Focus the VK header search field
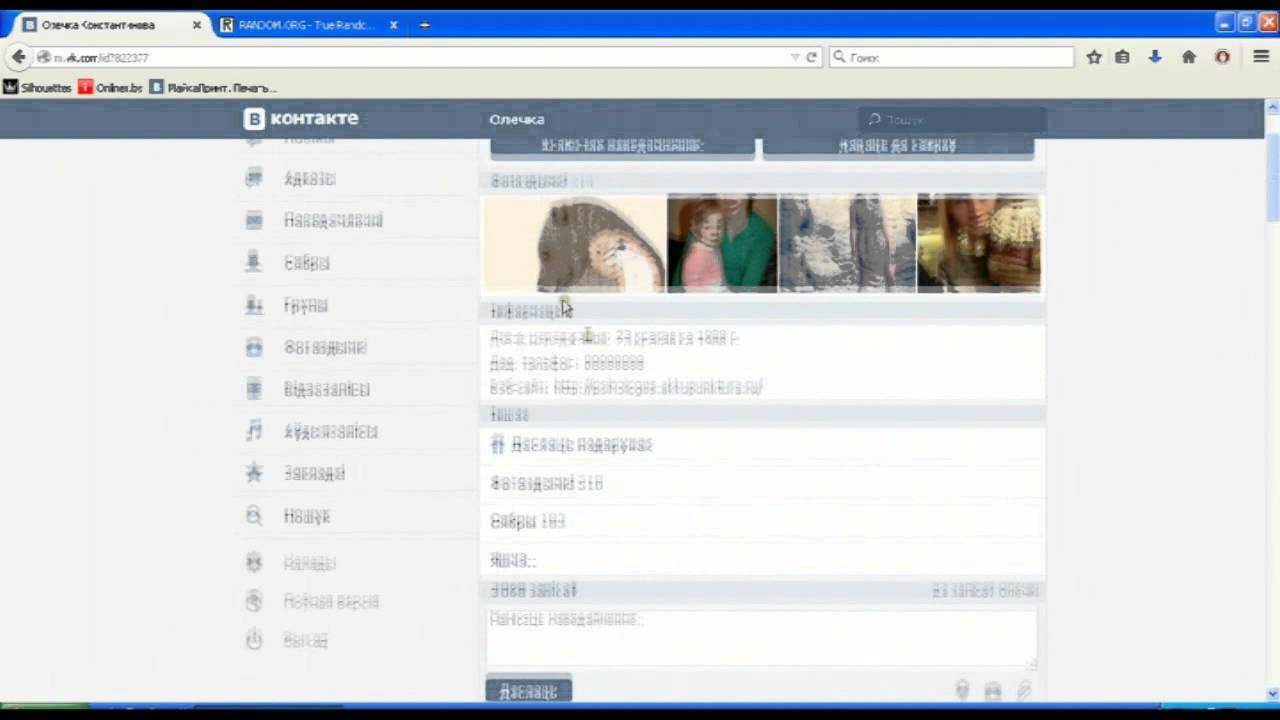1280x720 pixels. [x=952, y=120]
